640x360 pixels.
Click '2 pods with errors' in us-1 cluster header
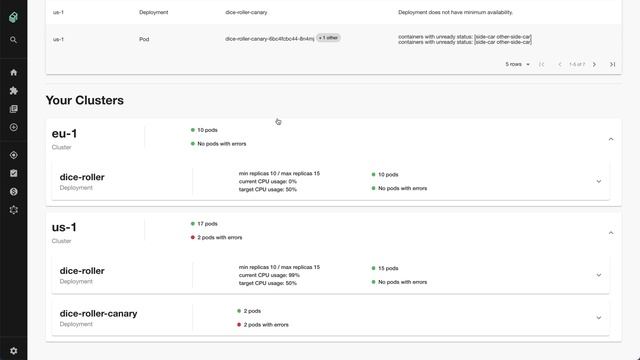[x=220, y=238]
